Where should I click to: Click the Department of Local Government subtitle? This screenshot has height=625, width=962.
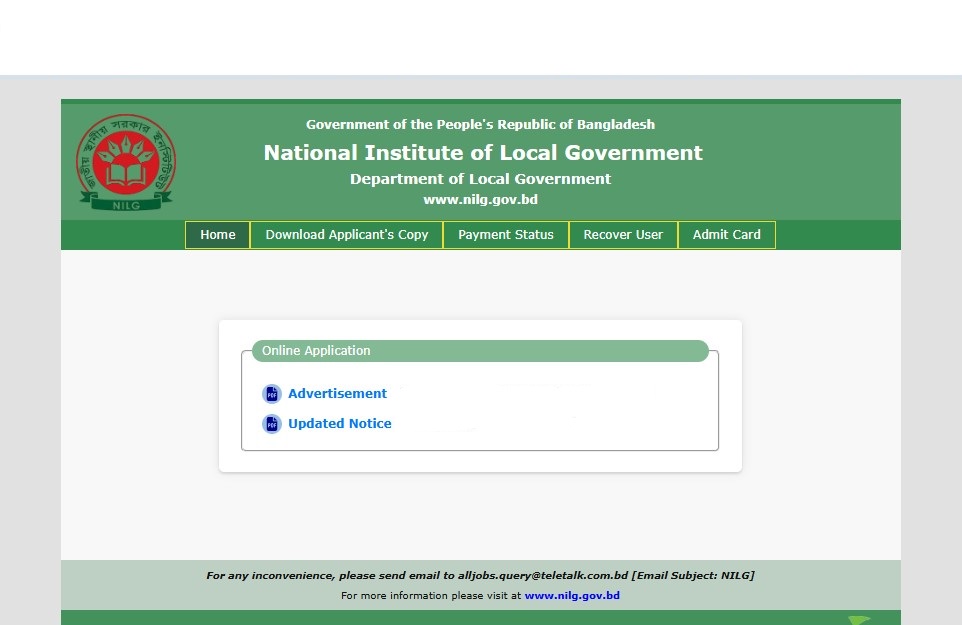480,179
